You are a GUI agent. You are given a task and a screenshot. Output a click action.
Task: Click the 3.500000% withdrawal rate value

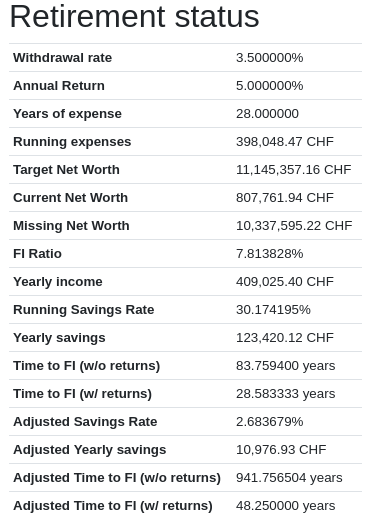point(270,58)
